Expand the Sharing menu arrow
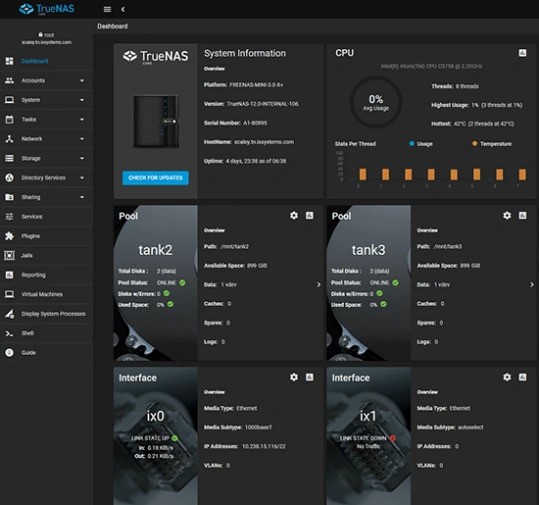539x505 pixels. 82,197
